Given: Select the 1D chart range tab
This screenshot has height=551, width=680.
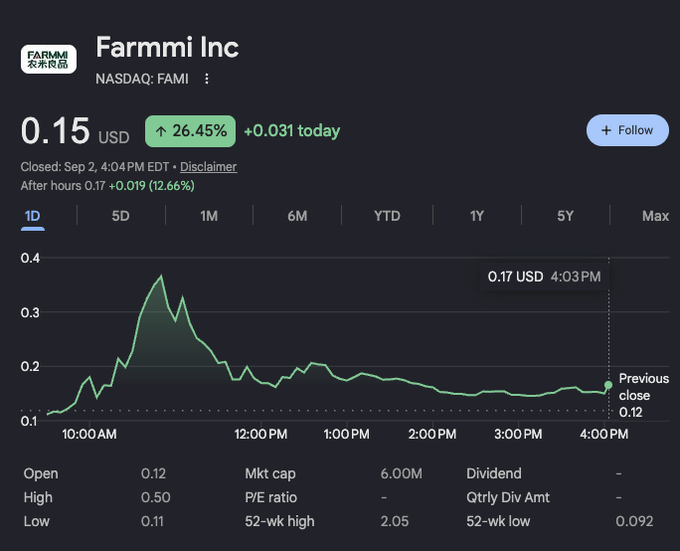Looking at the screenshot, I should pyautogui.click(x=33, y=216).
